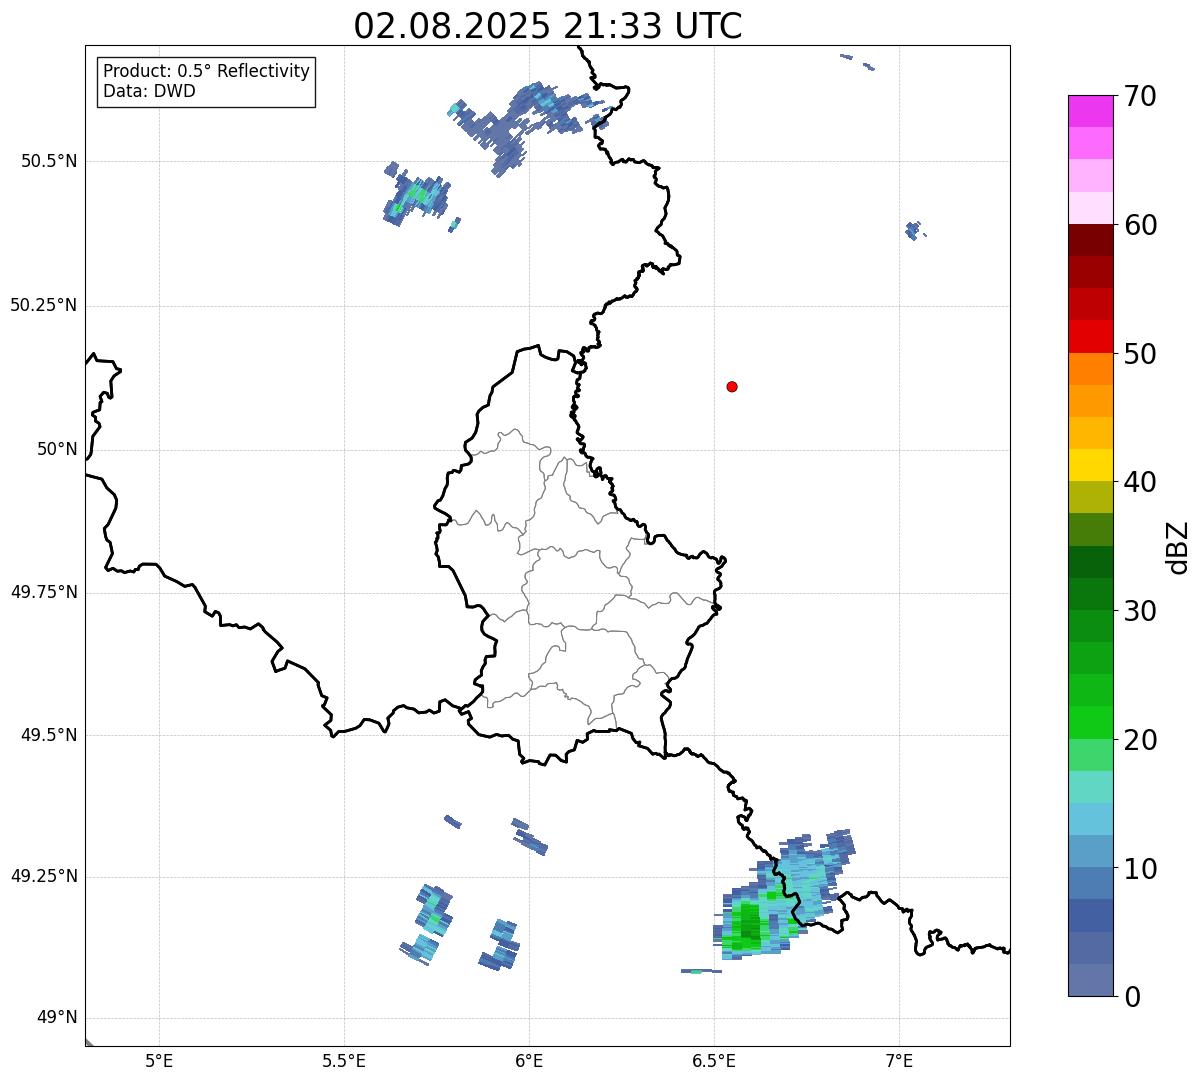Click the small isolated echo near 7°E 50.4°N
This screenshot has width=1202, height=1081.
pyautogui.click(x=914, y=231)
